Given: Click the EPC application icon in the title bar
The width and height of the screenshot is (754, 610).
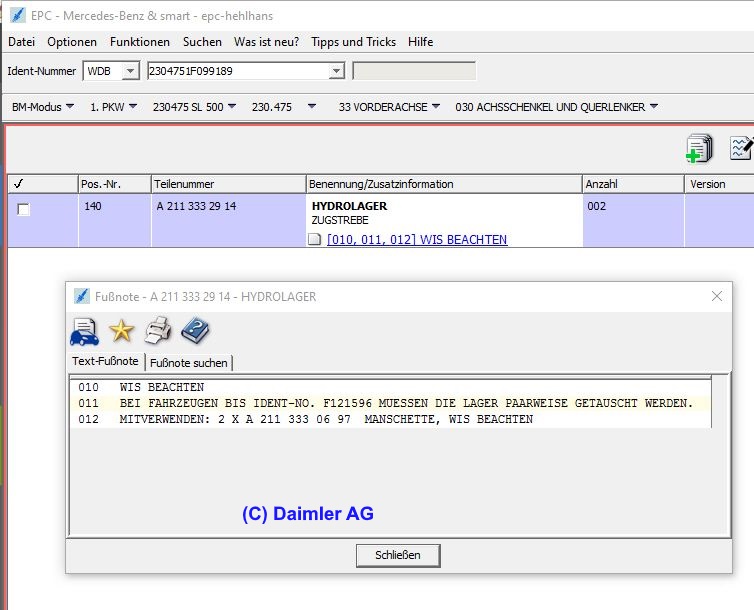Looking at the screenshot, I should click(18, 15).
